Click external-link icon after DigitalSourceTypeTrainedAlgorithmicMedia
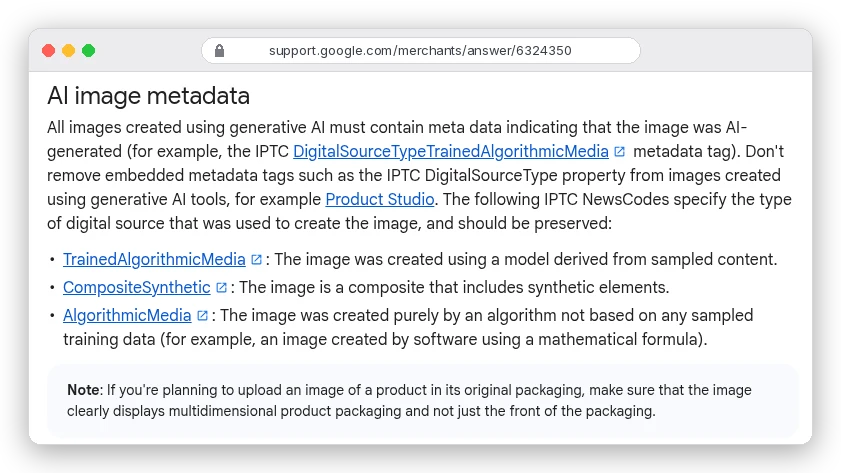Viewport: 841px width, 473px height. [619, 152]
